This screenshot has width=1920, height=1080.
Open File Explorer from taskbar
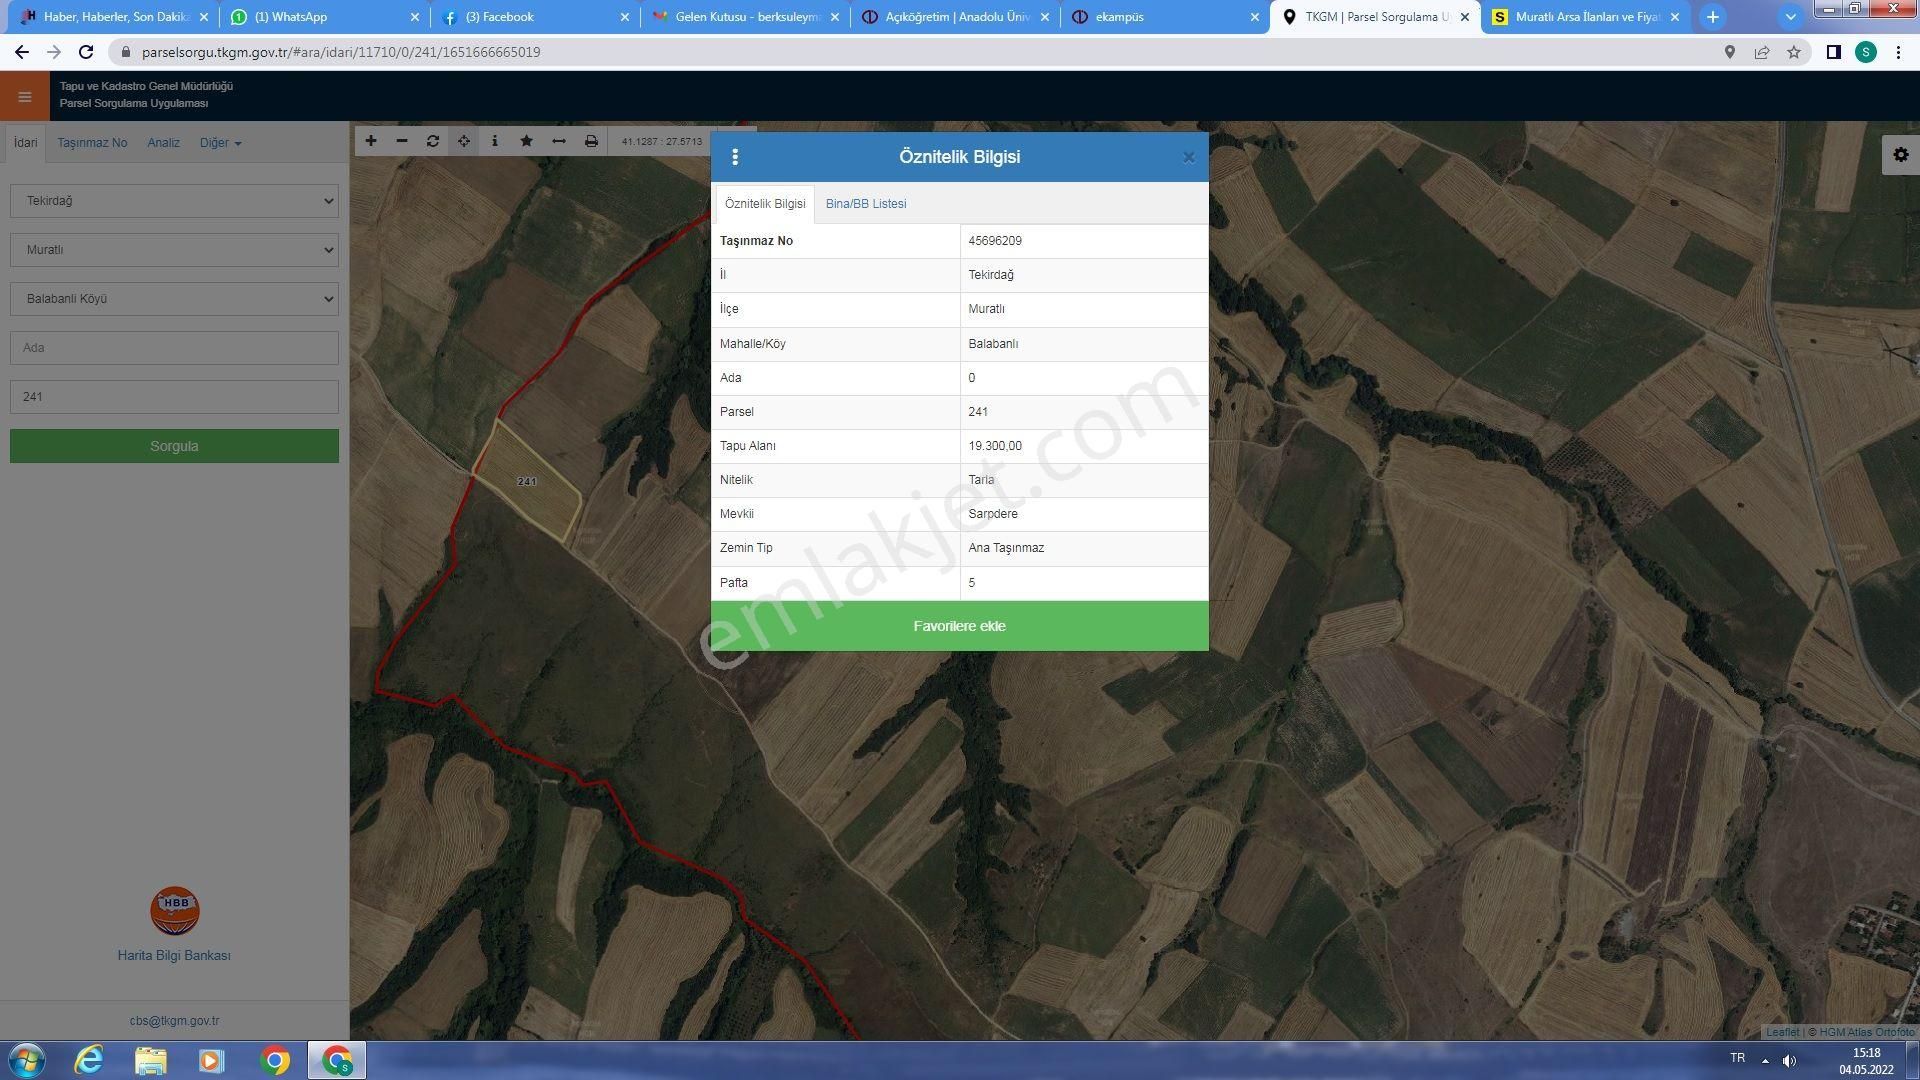click(x=150, y=1060)
